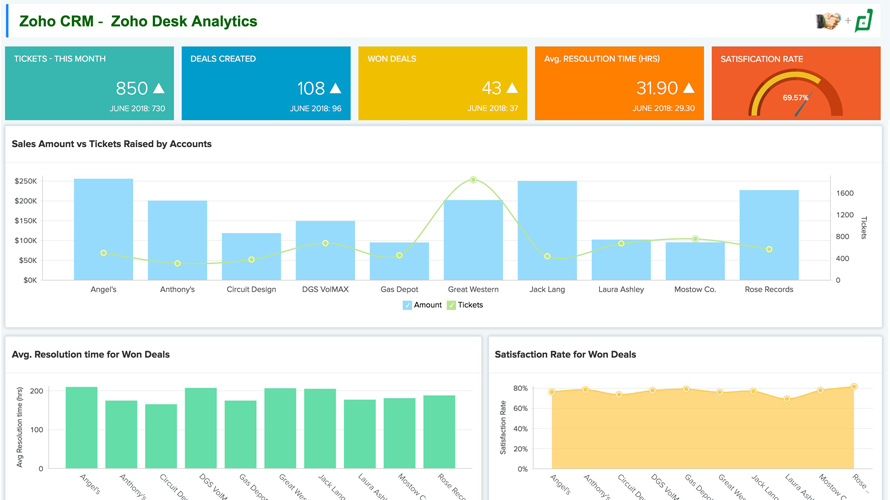890x500 pixels.
Task: Click the Zoho CRM - Zoho Desk Analytics title
Action: click(x=138, y=21)
